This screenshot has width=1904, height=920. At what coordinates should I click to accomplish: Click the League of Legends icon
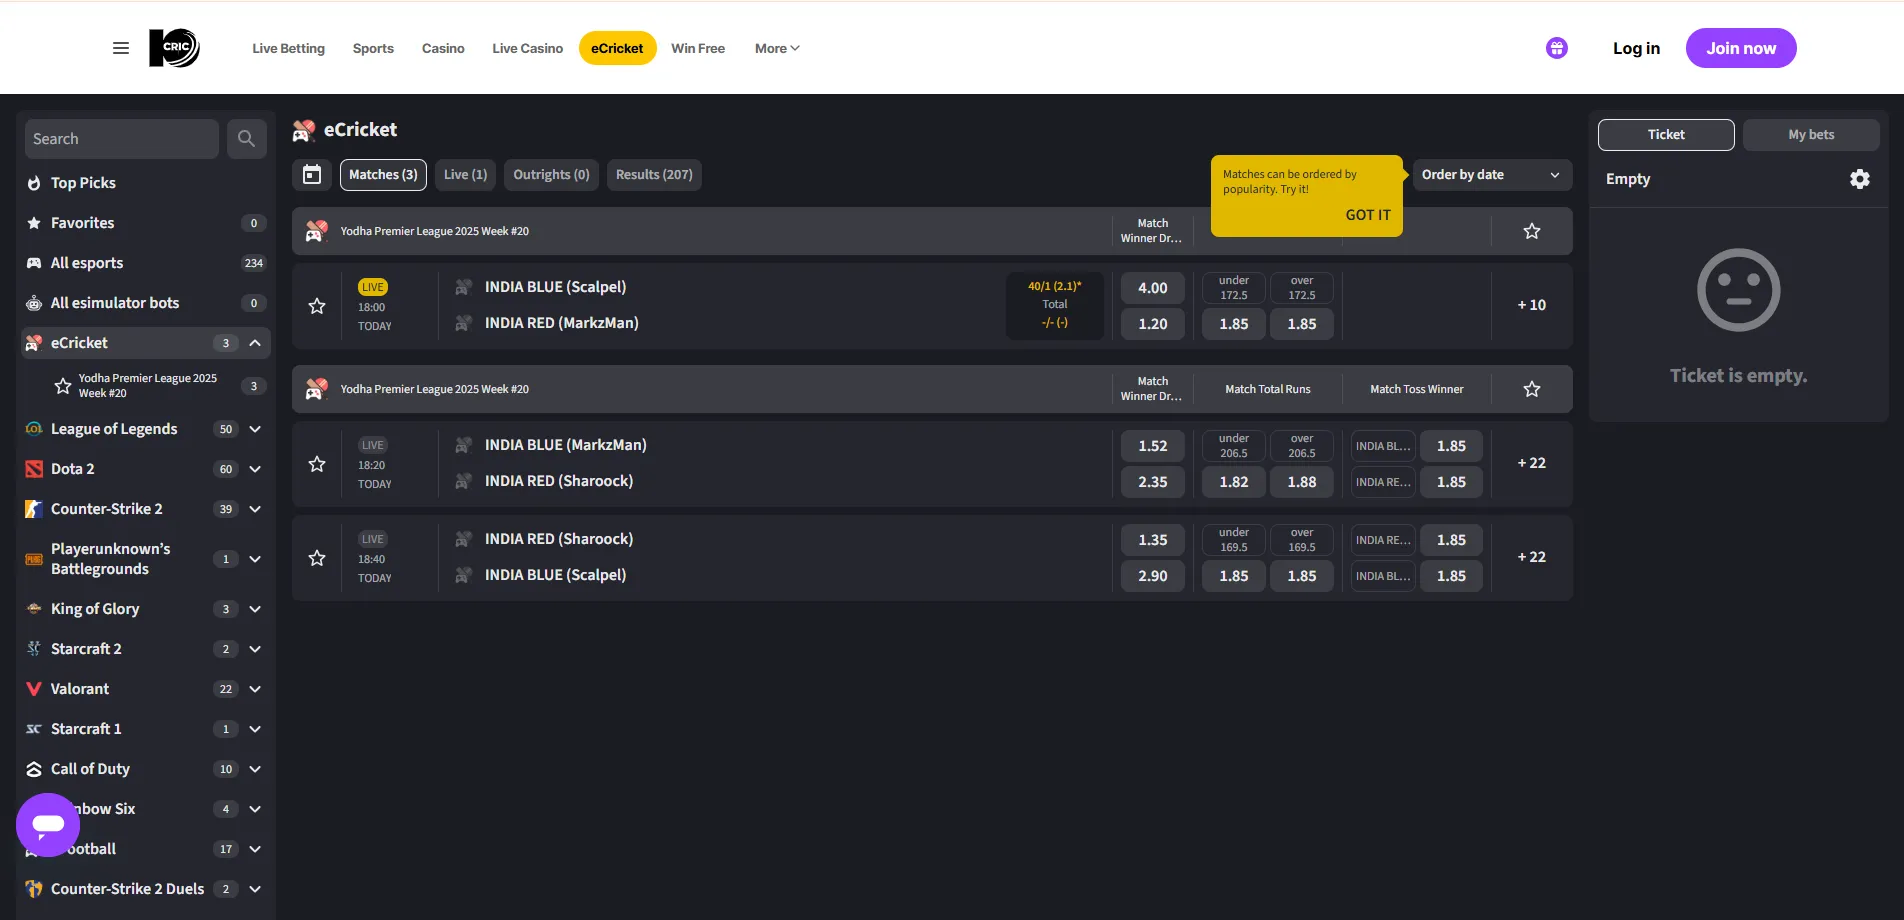coord(34,429)
